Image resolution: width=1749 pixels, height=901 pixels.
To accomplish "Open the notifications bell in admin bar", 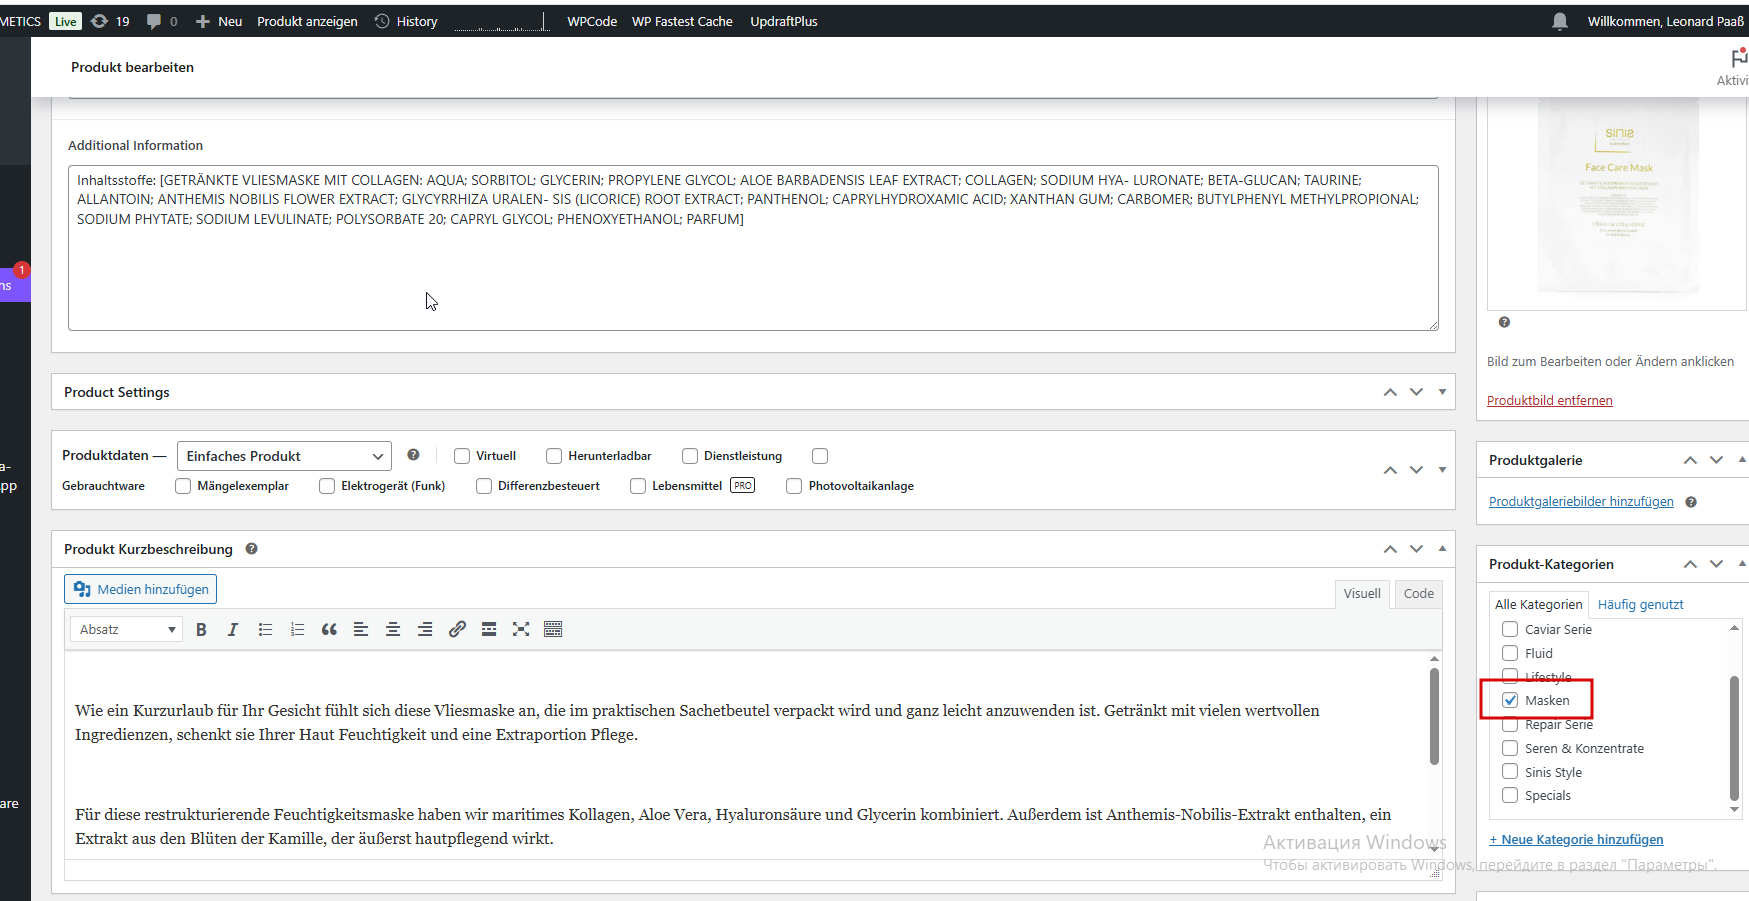I will (x=1560, y=21).
